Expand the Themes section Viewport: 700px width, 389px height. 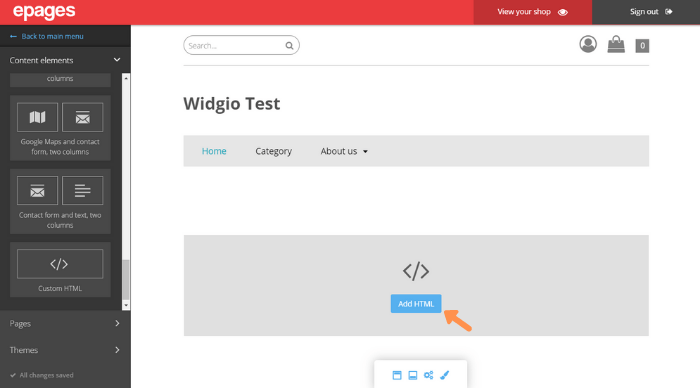coord(65,350)
